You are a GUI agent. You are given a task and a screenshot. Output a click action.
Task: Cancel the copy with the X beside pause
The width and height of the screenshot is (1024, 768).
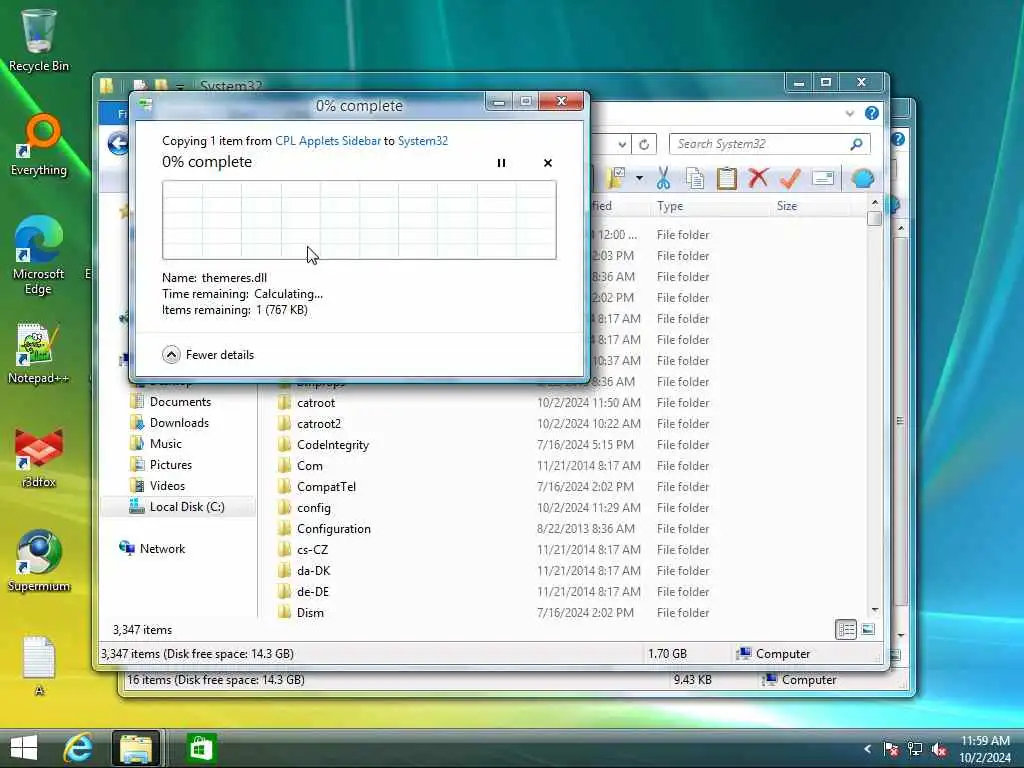[x=547, y=163]
